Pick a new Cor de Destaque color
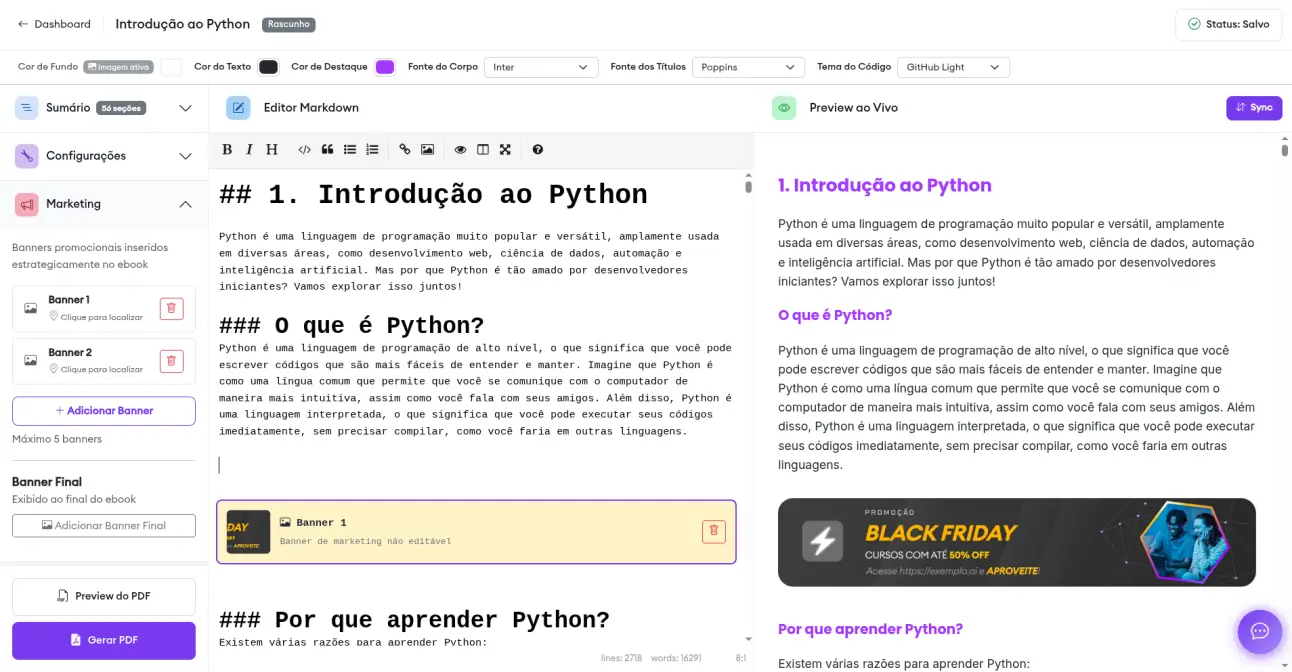The height and width of the screenshot is (672, 1292). tap(384, 67)
